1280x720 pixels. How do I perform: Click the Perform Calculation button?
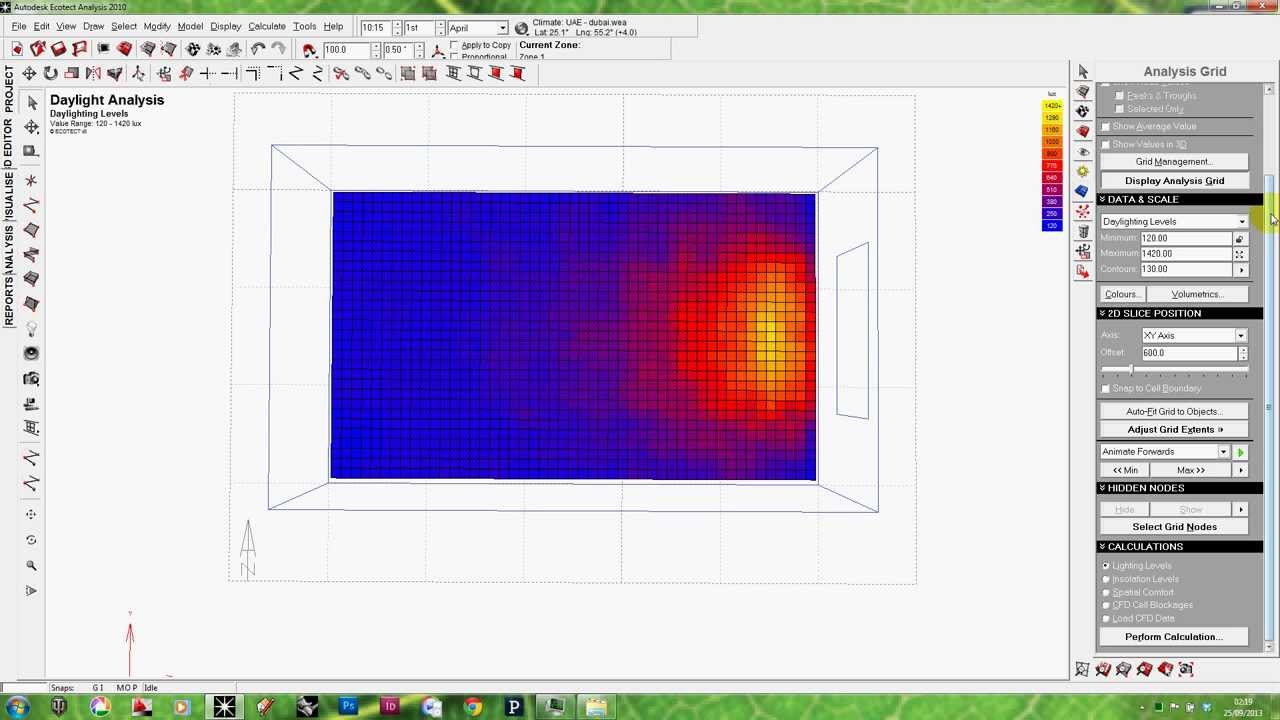pos(1173,637)
